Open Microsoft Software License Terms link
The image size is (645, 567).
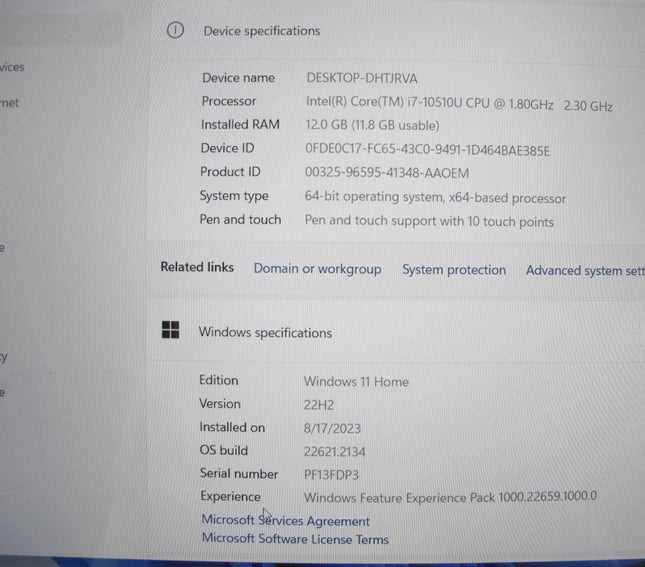pos(295,539)
